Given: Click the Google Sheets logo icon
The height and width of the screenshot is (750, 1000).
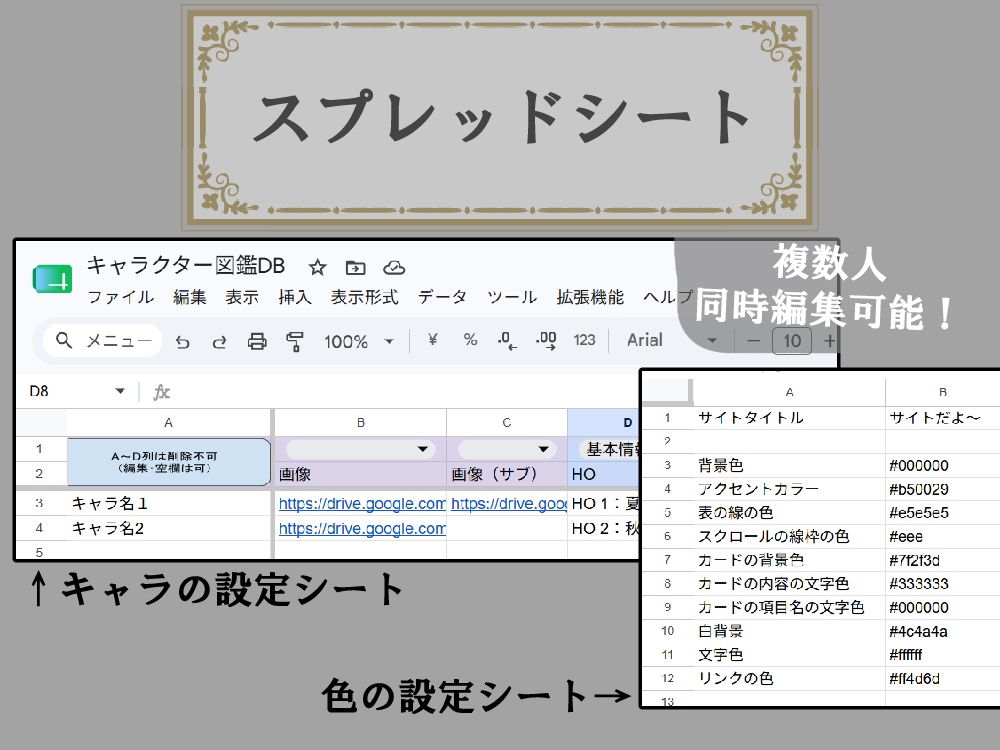Looking at the screenshot, I should point(52,279).
